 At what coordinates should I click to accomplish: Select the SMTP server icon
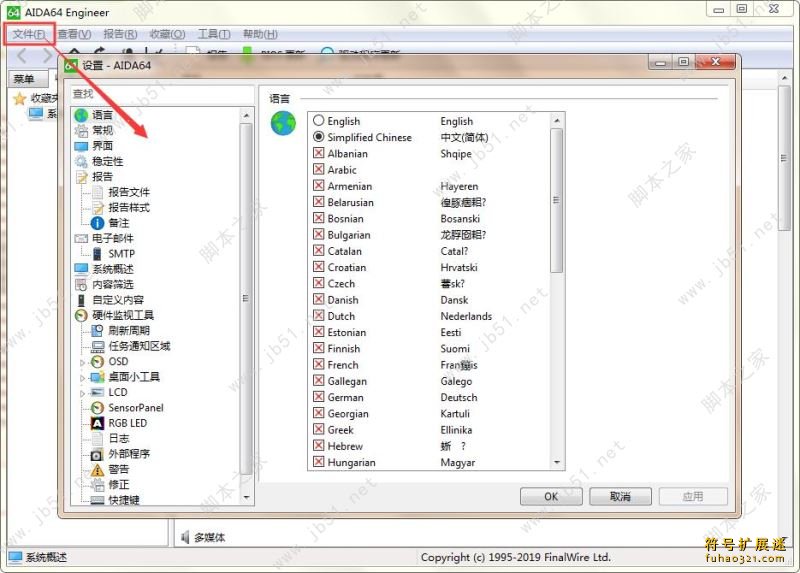tap(97, 254)
